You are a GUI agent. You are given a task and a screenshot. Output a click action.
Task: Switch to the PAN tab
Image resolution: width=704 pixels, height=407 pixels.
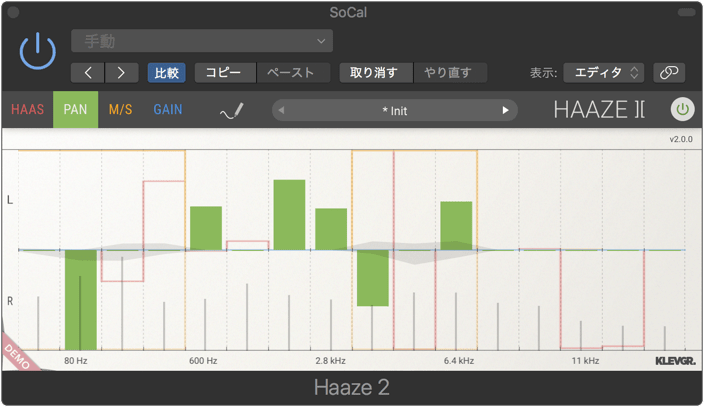(x=75, y=110)
